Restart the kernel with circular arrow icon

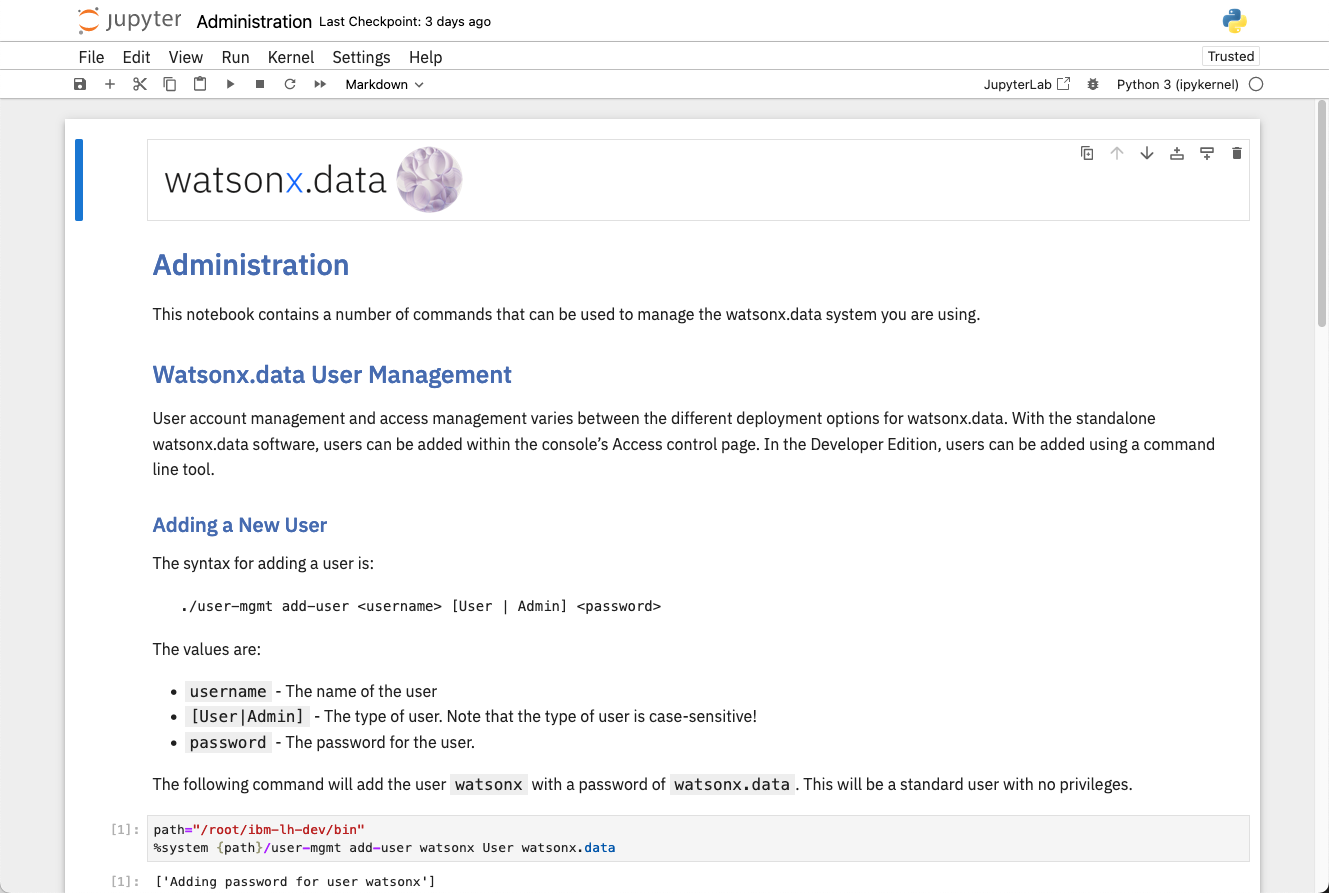[290, 84]
